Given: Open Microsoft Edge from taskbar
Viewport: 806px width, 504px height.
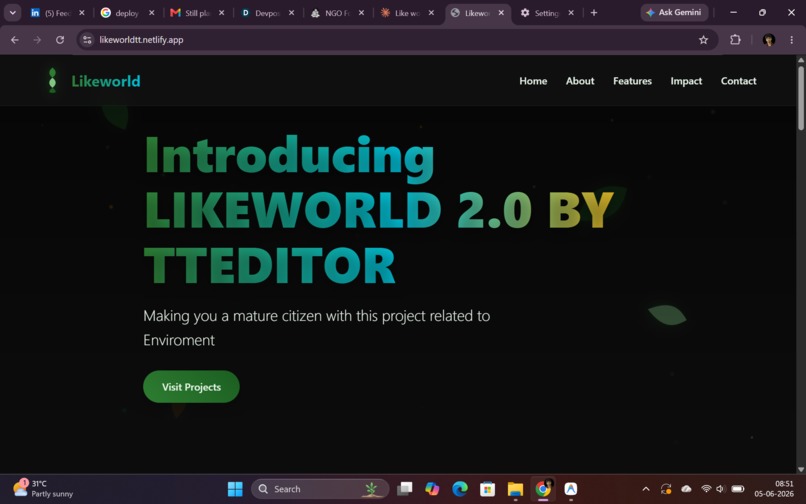Looking at the screenshot, I should [x=460, y=489].
